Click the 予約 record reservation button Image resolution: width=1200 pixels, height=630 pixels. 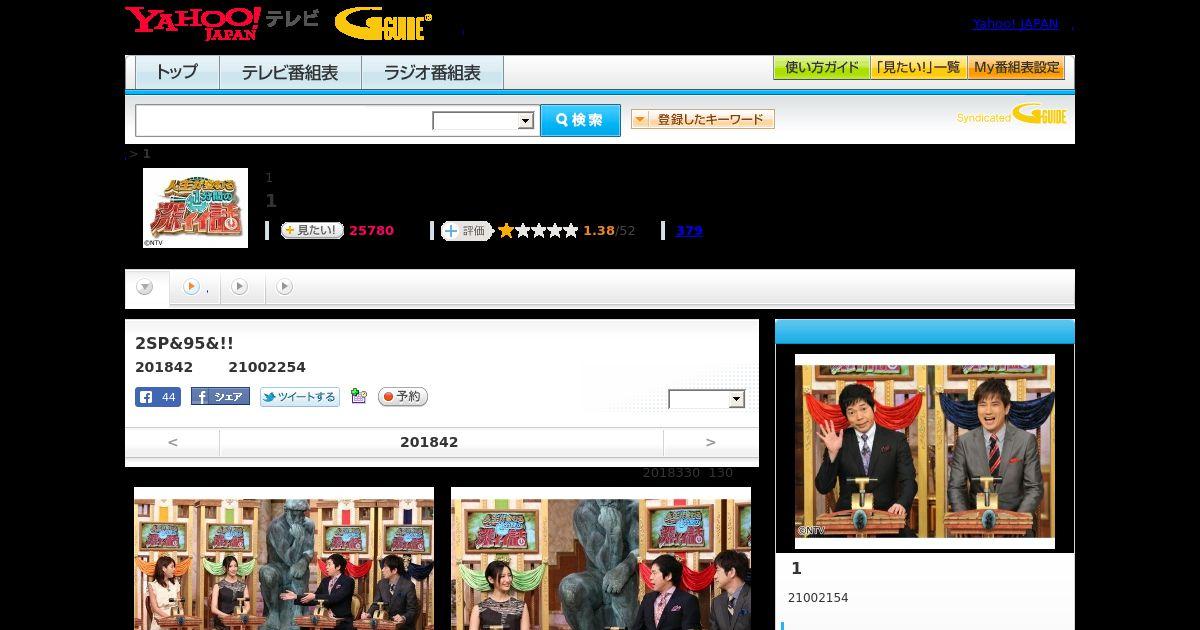(403, 397)
